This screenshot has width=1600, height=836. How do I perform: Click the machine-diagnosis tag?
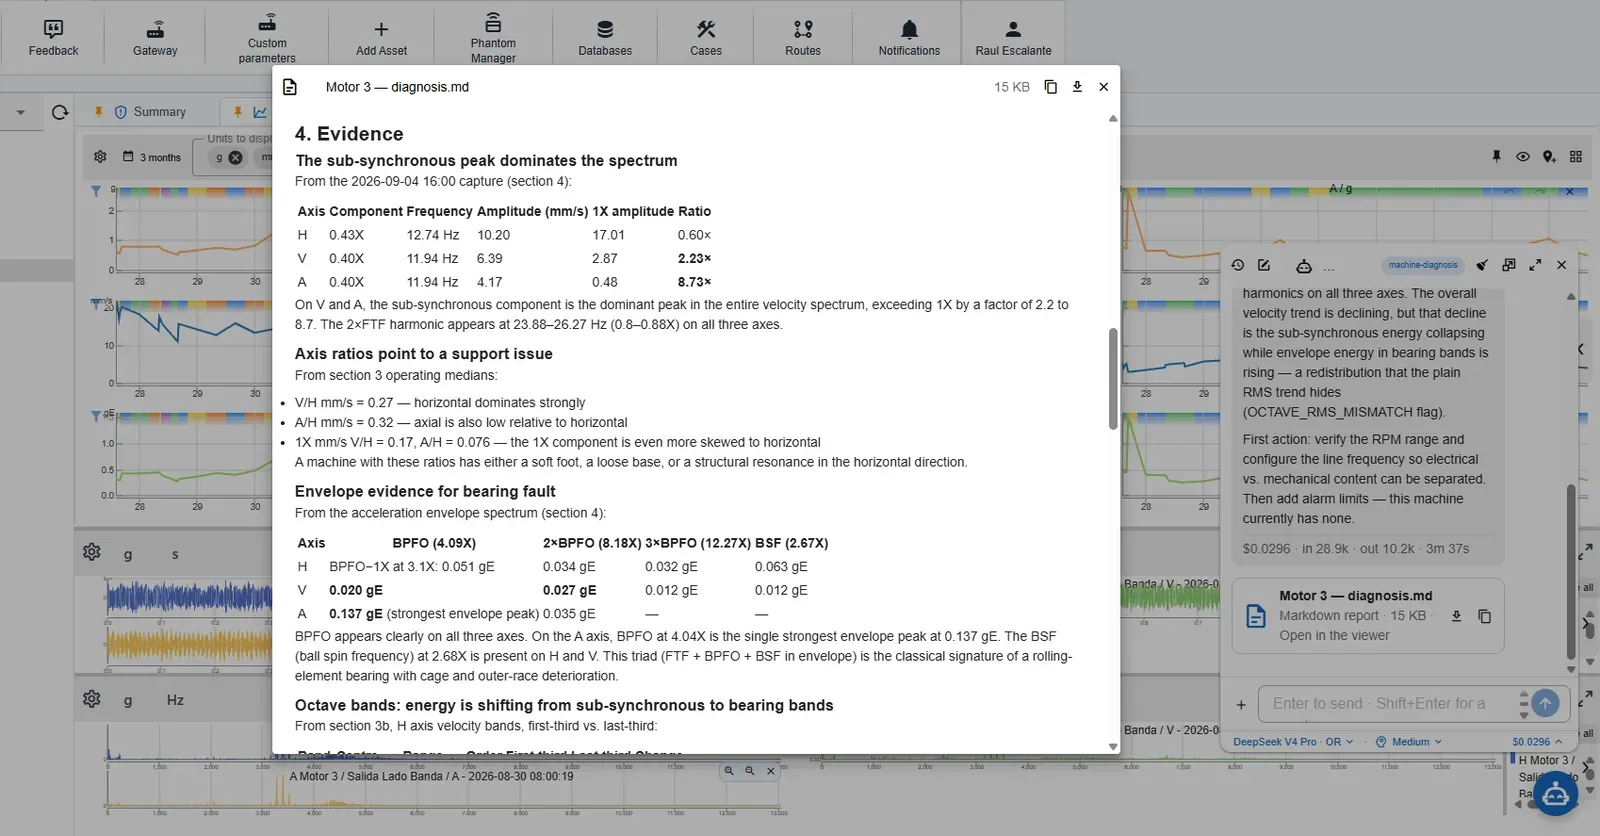[1423, 265]
